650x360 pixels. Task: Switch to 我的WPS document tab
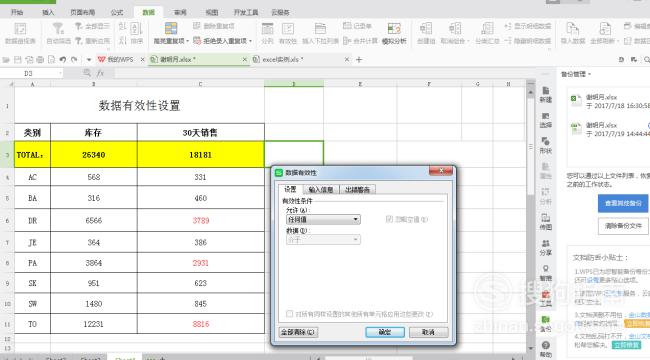pos(121,60)
